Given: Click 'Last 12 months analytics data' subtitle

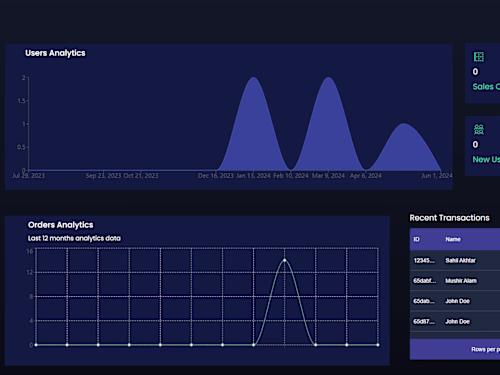Looking at the screenshot, I should (74, 238).
